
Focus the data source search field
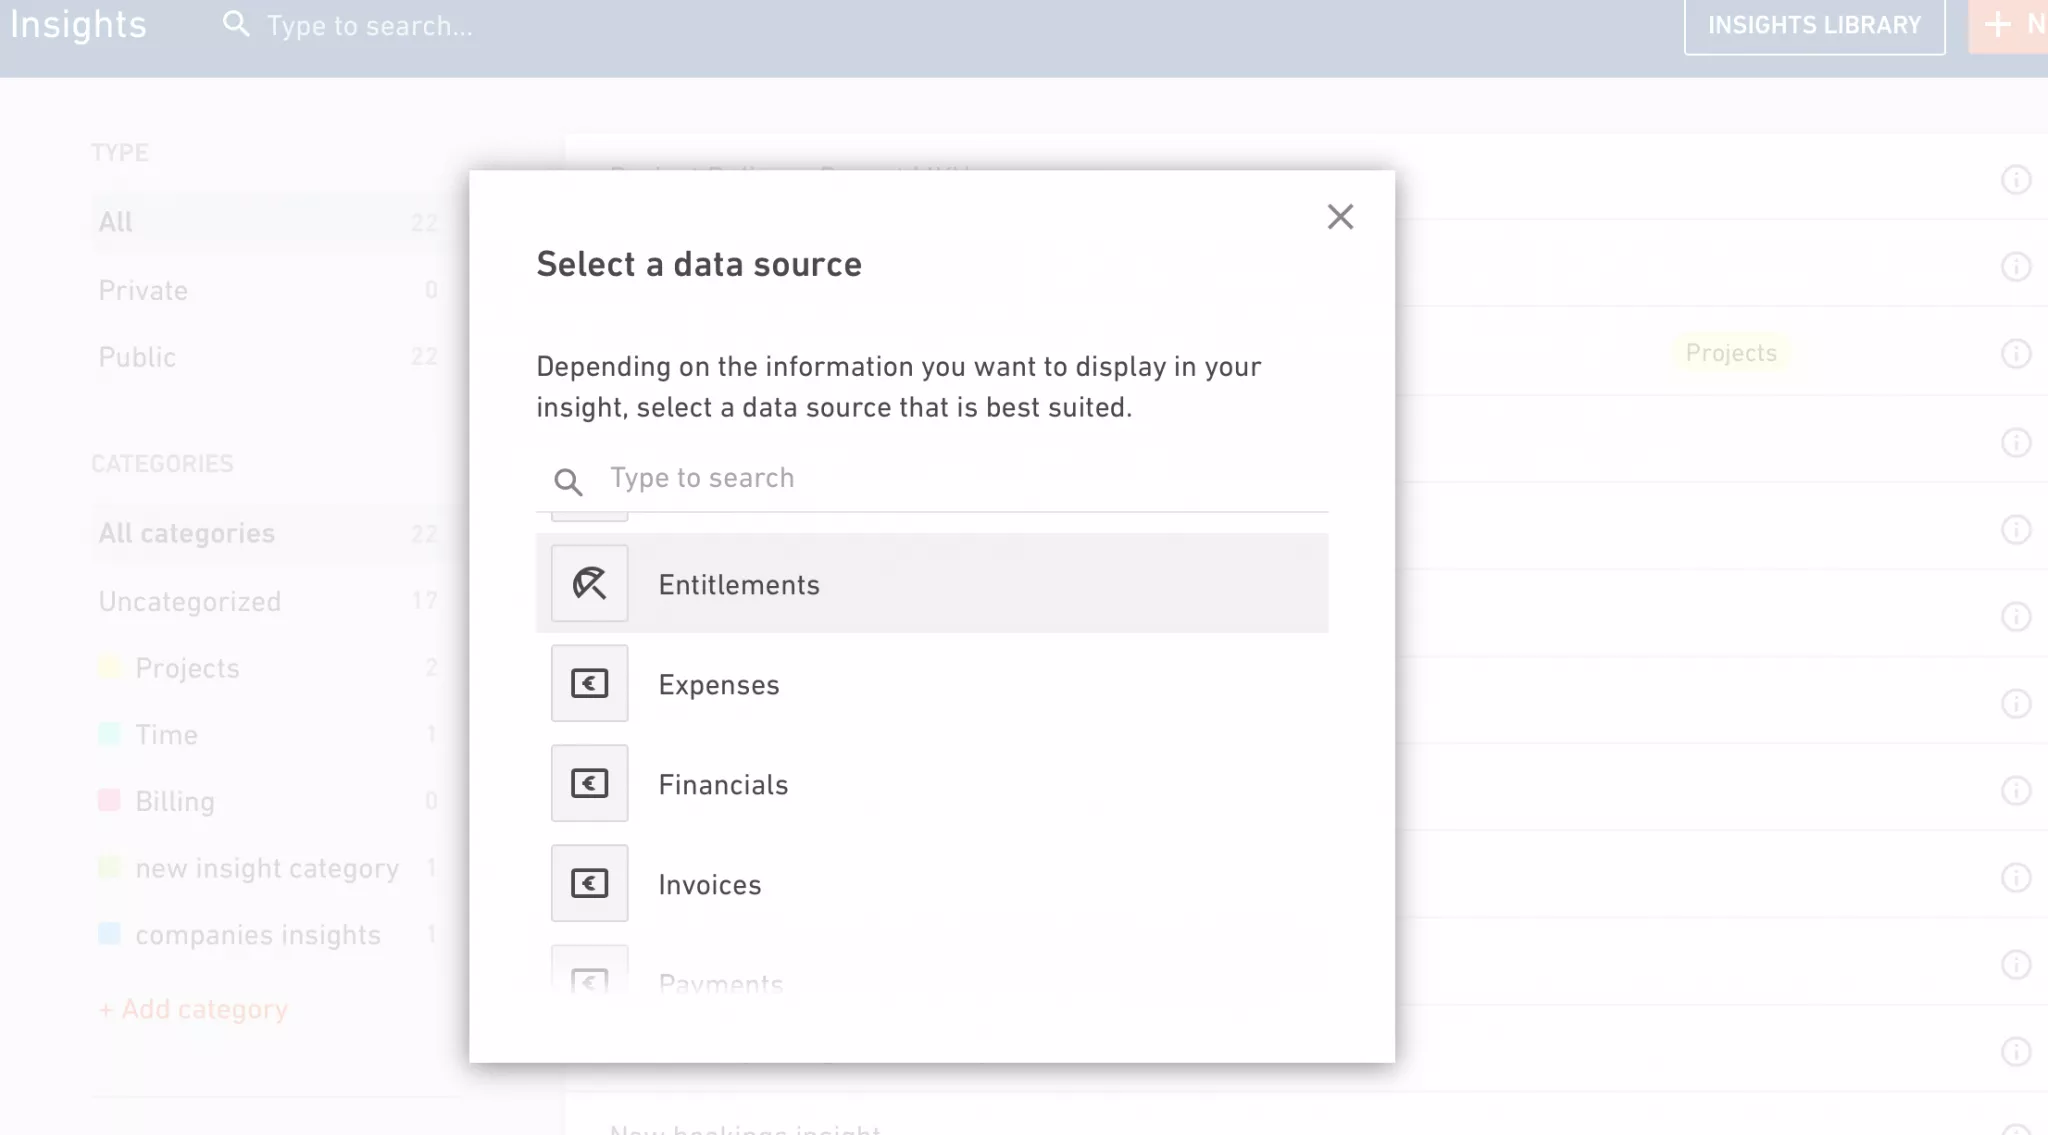932,479
